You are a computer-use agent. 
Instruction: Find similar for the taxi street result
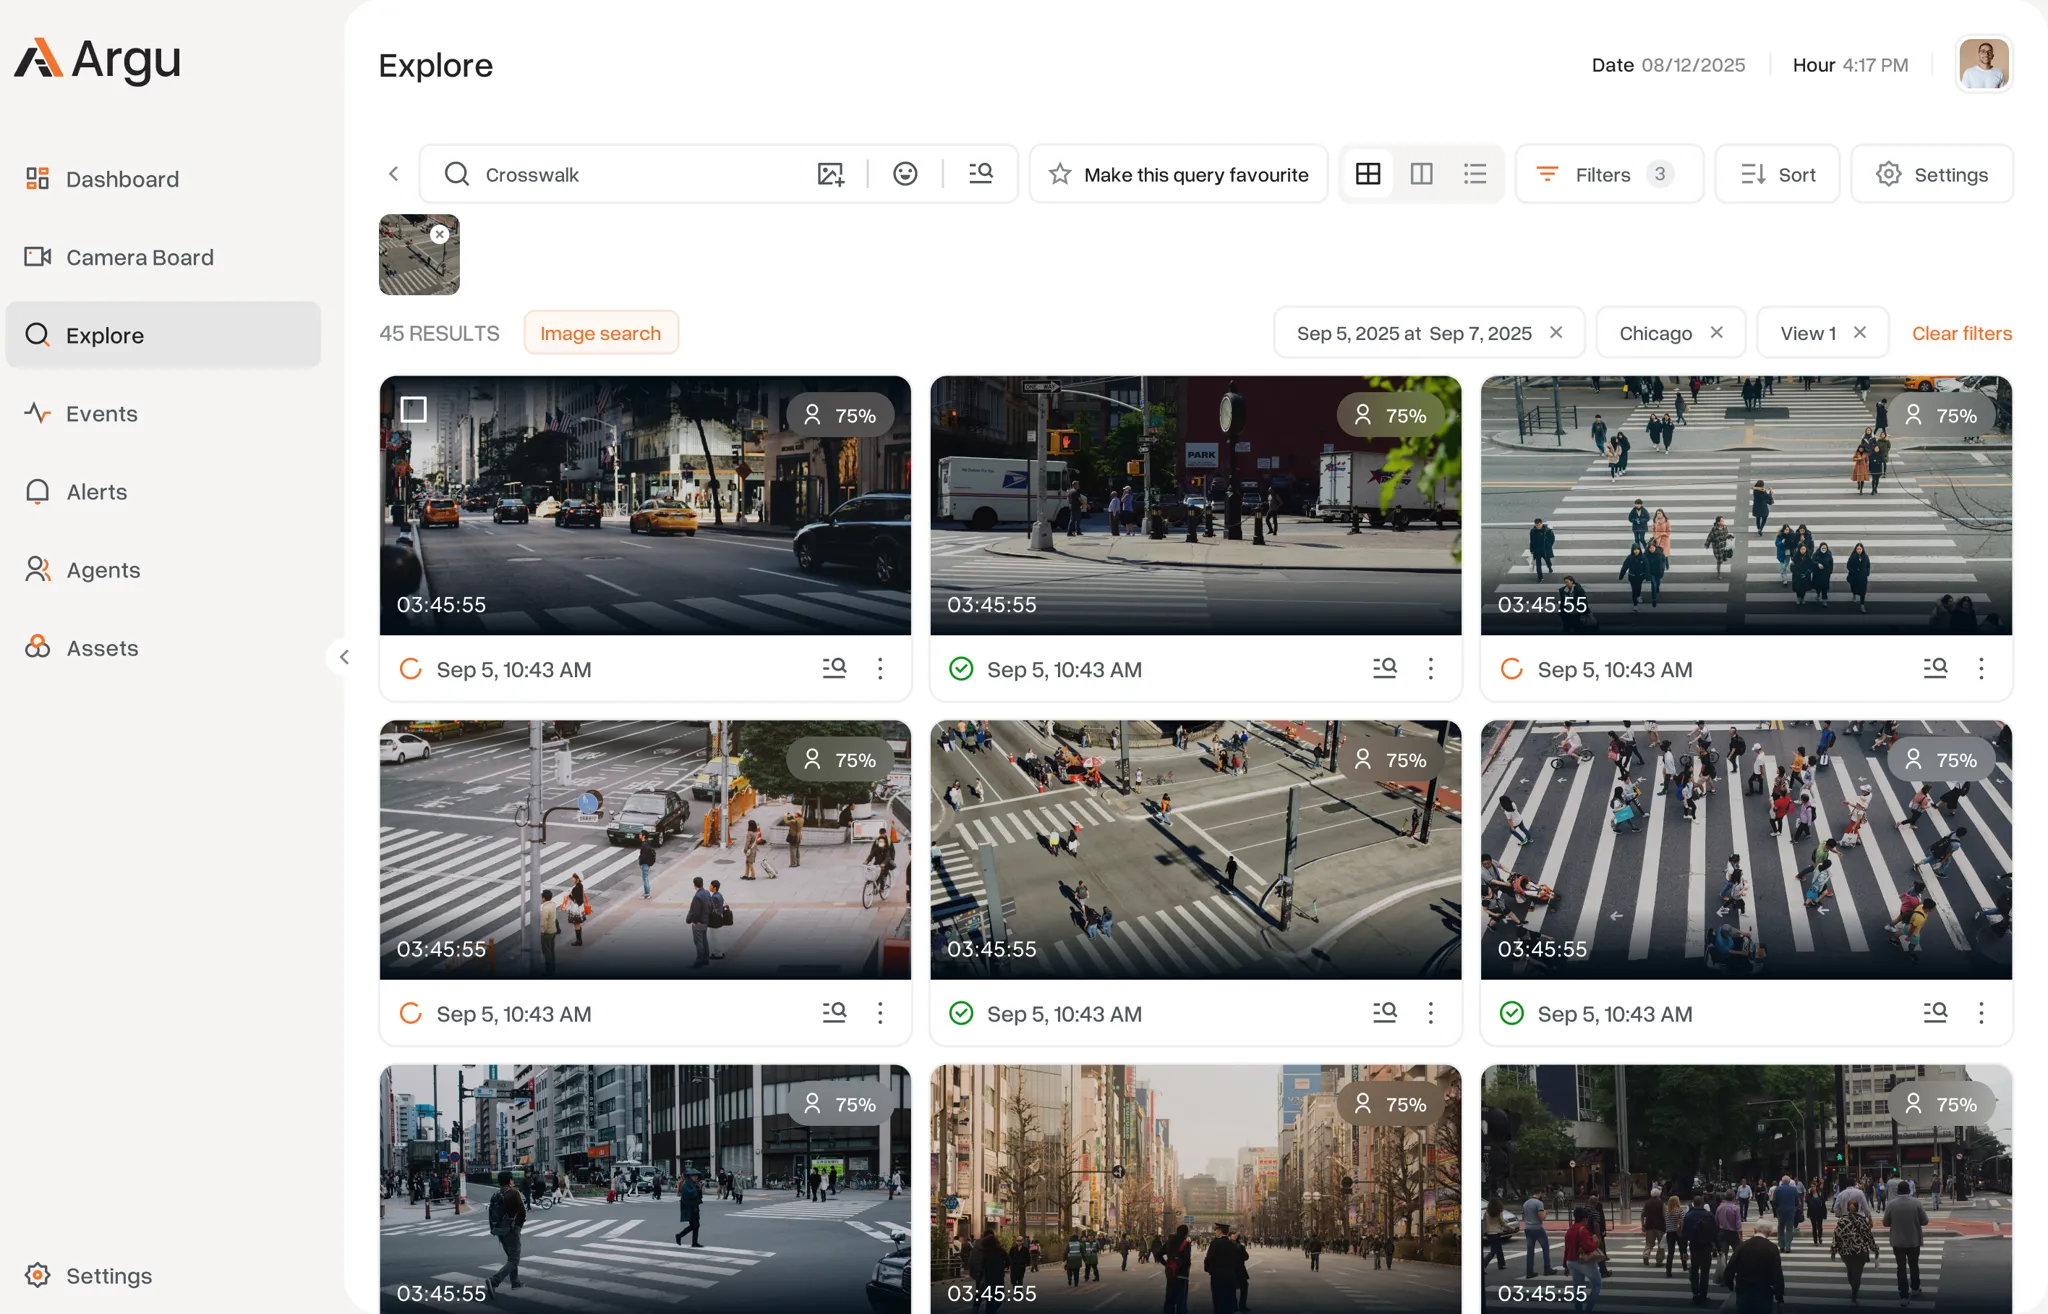pos(834,668)
